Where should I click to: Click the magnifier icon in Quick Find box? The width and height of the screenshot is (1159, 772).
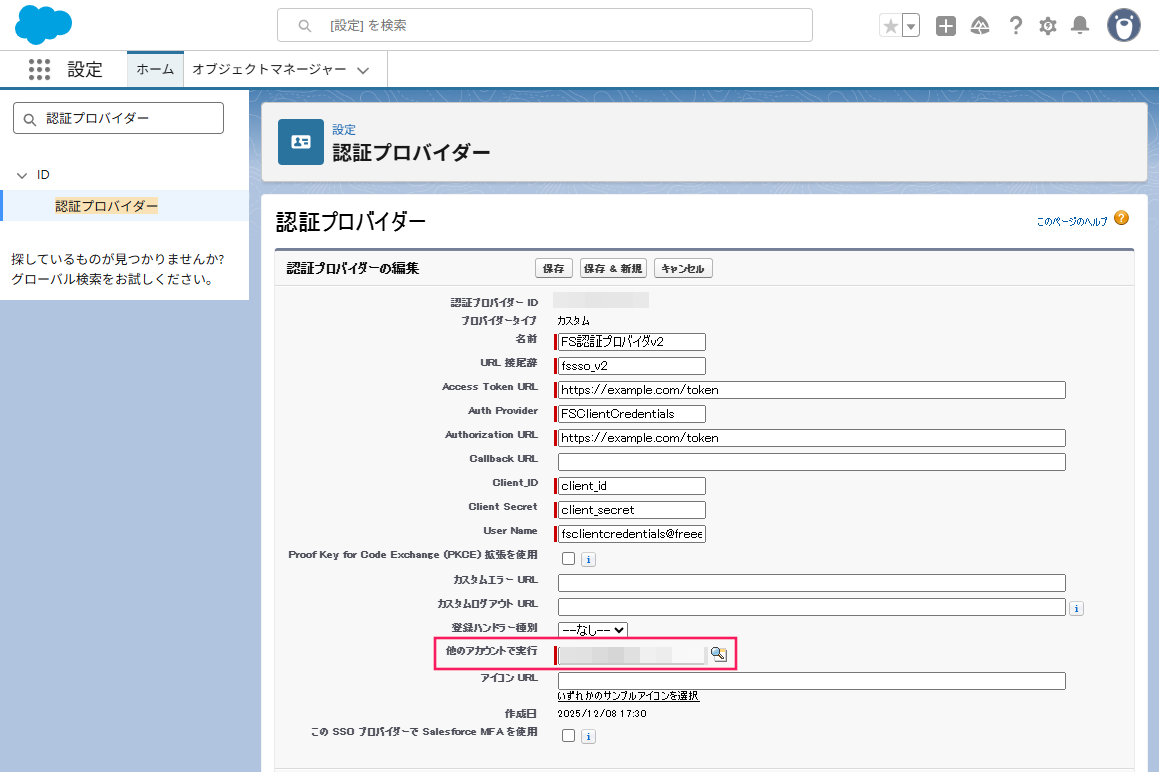pyautogui.click(x=30, y=119)
